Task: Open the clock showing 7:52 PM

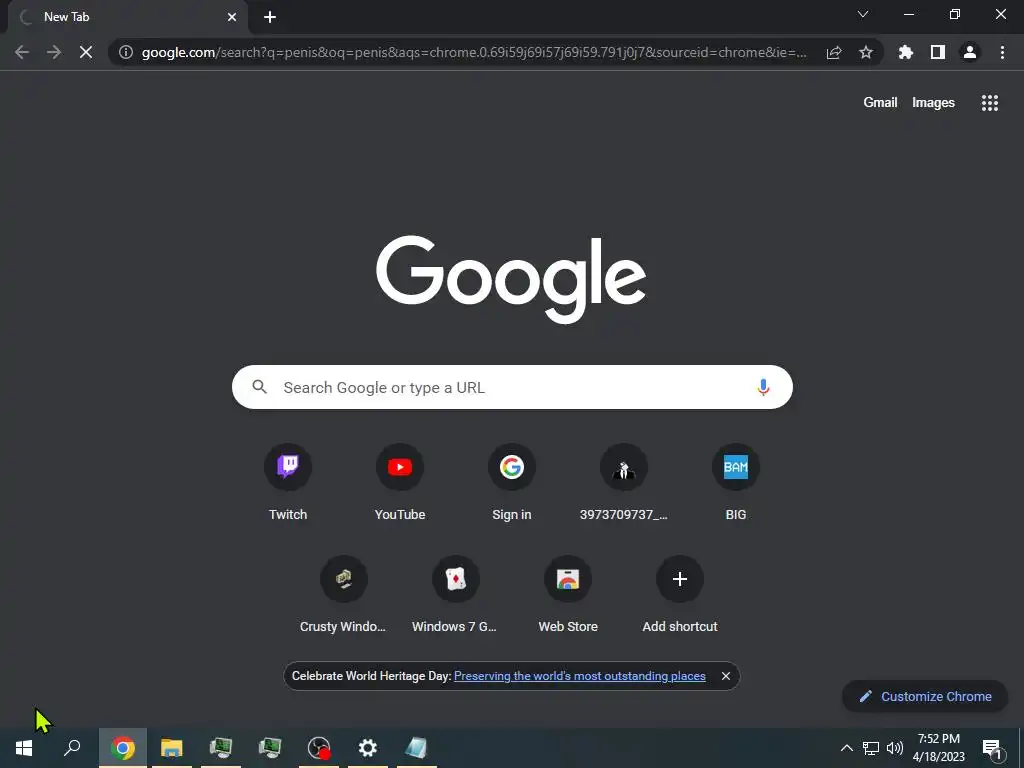Action: pyautogui.click(x=938, y=748)
